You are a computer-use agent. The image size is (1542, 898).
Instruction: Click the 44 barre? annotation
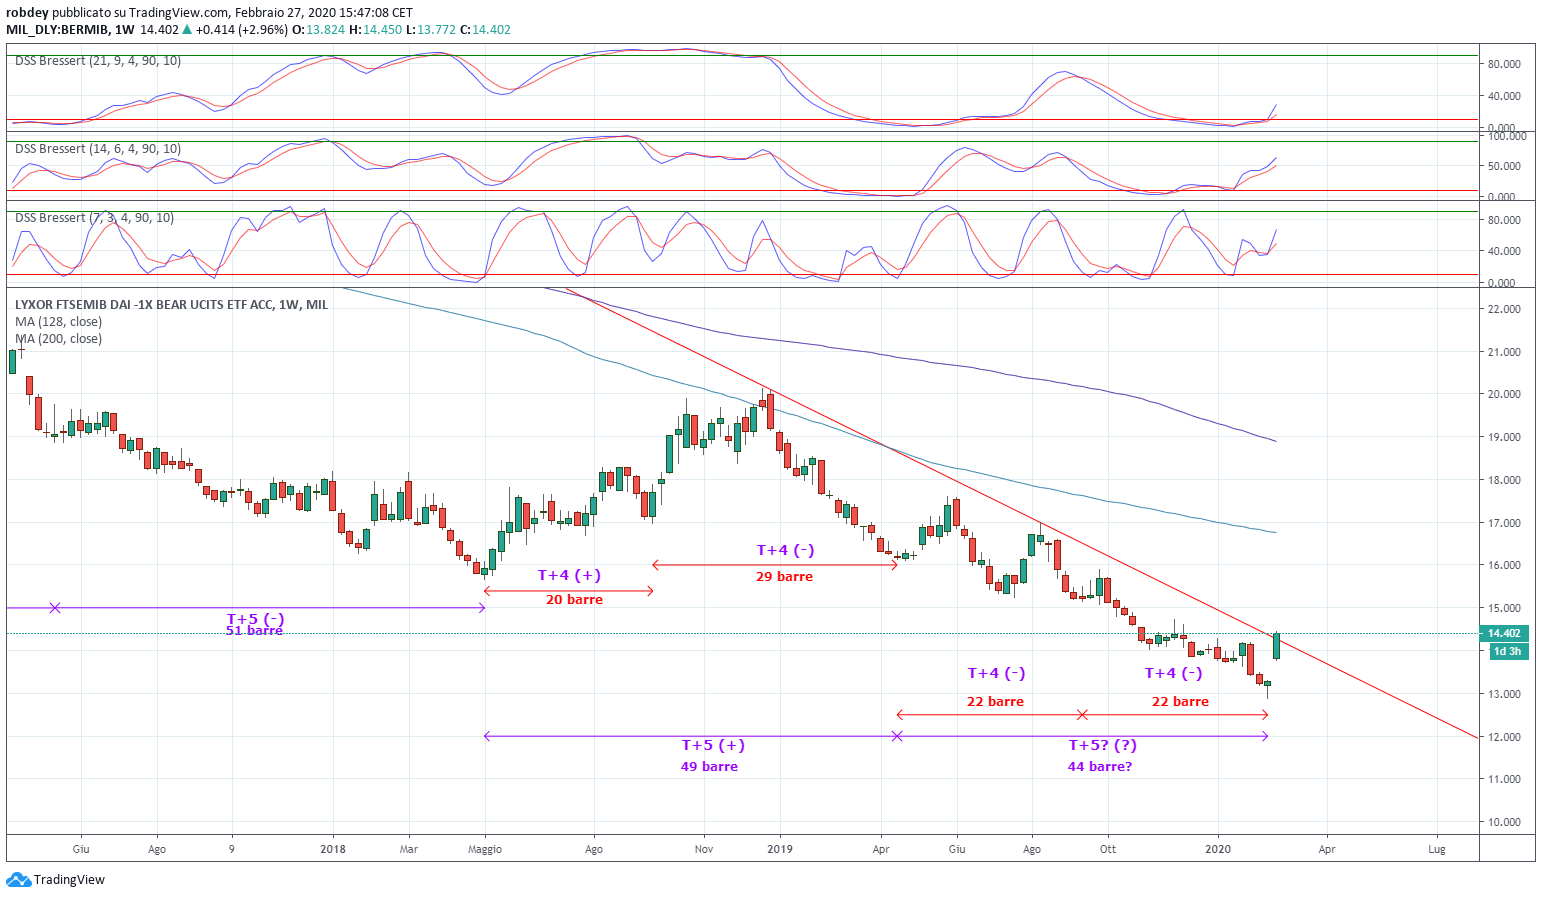[x=1100, y=767]
